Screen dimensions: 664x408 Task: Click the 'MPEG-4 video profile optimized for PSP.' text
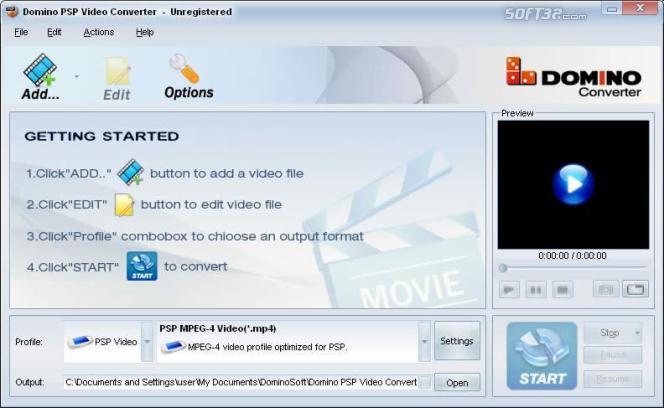tap(267, 347)
